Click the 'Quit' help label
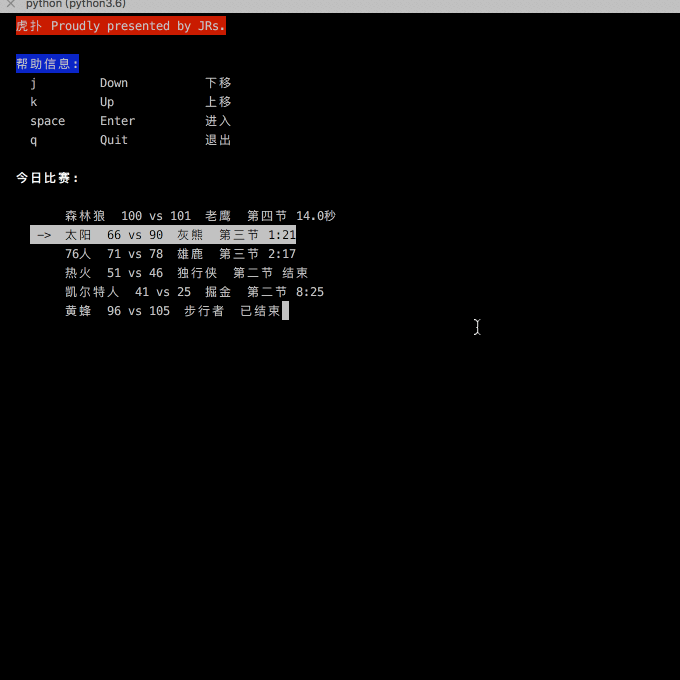 (x=114, y=140)
